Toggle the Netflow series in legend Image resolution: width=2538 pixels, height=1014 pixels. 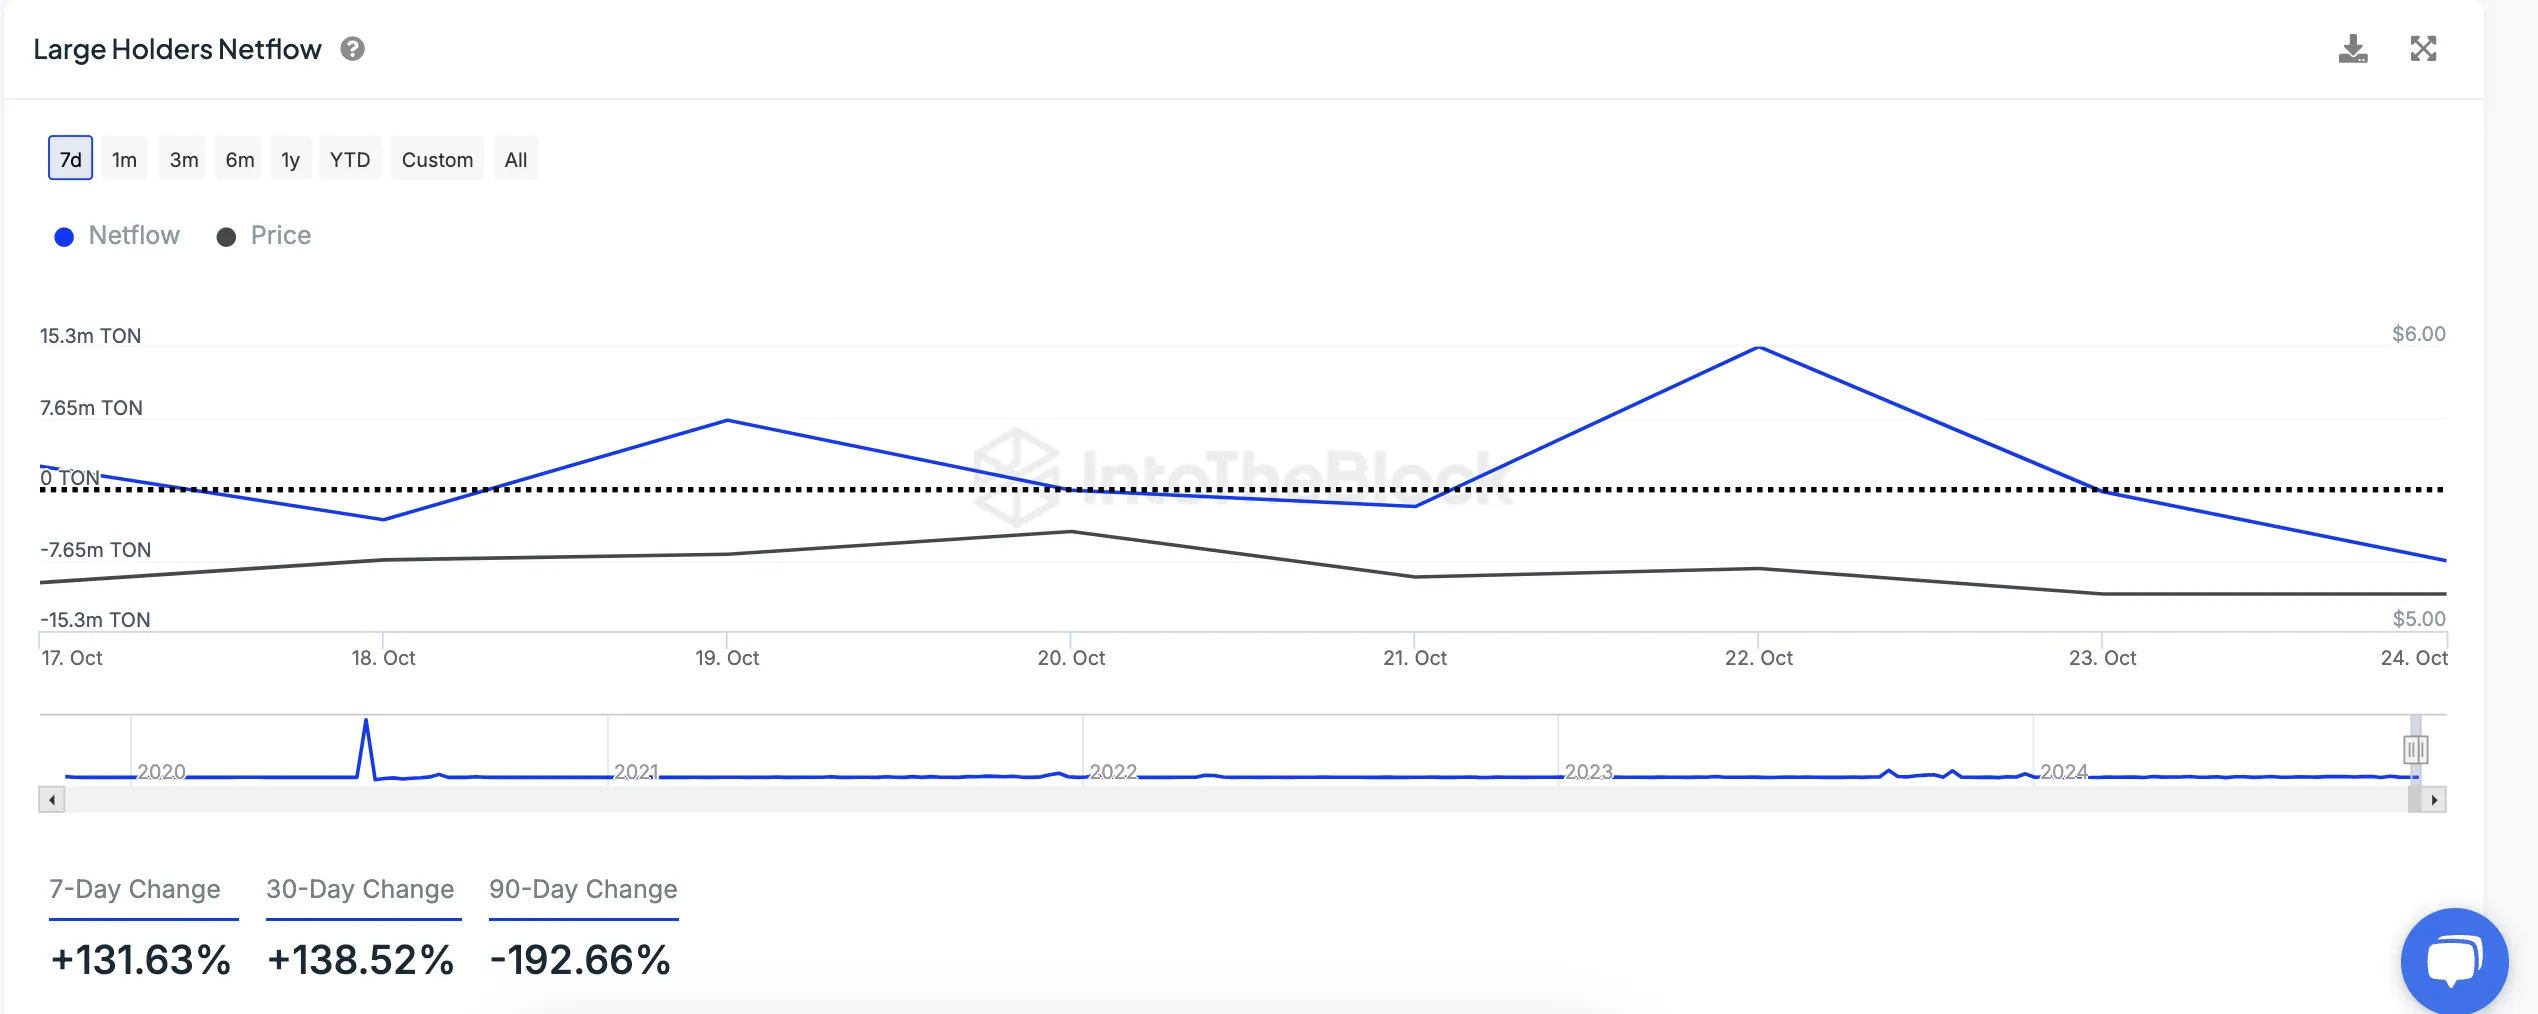tap(118, 236)
